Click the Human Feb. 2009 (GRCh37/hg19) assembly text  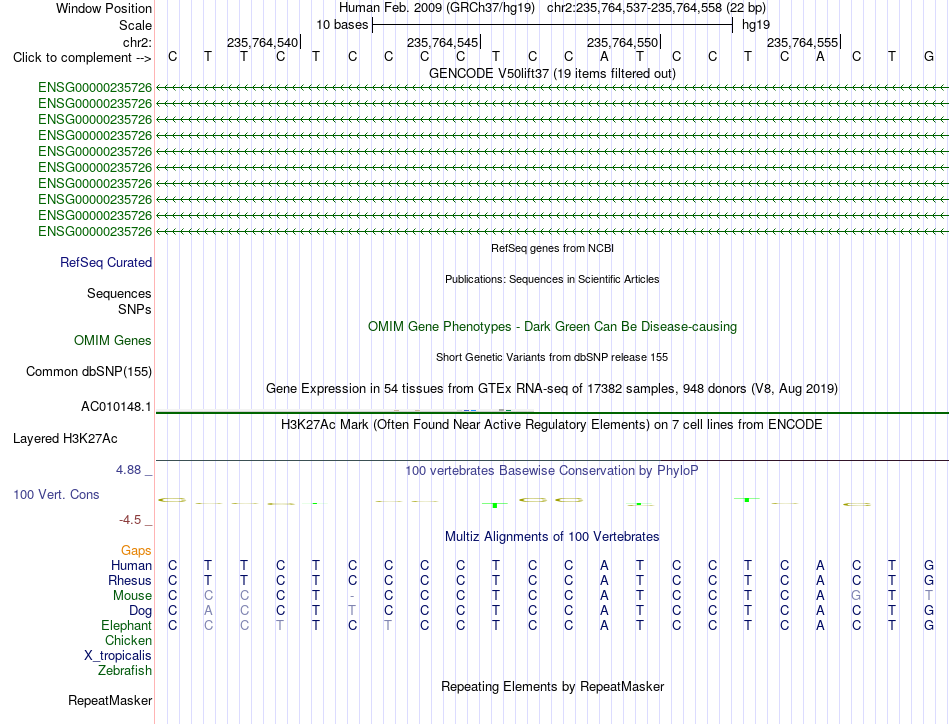(x=437, y=8)
